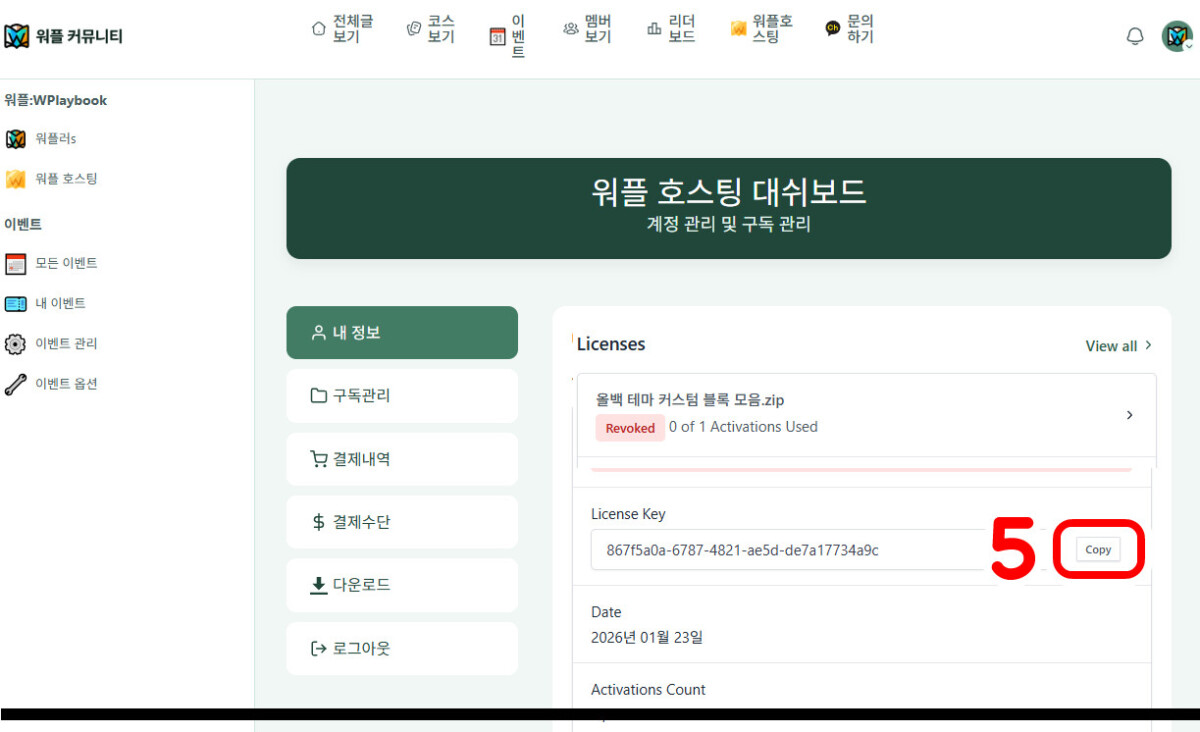Click the Licenses section heading
The height and width of the screenshot is (732, 1200).
click(x=611, y=344)
